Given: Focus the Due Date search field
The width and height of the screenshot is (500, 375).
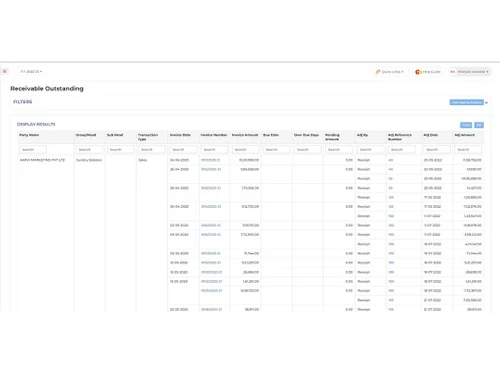Looking at the screenshot, I should click(x=276, y=150).
